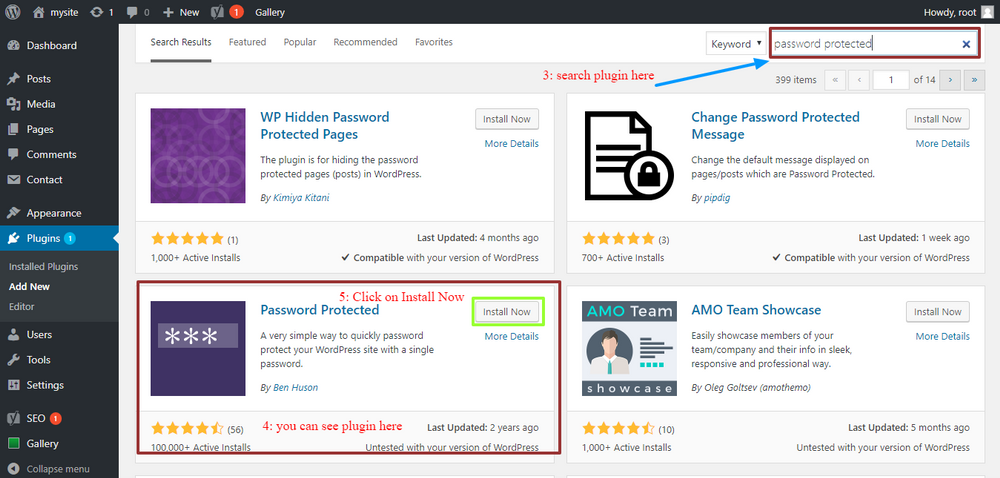
Task: Click the updates refresh icon
Action: pos(97,12)
